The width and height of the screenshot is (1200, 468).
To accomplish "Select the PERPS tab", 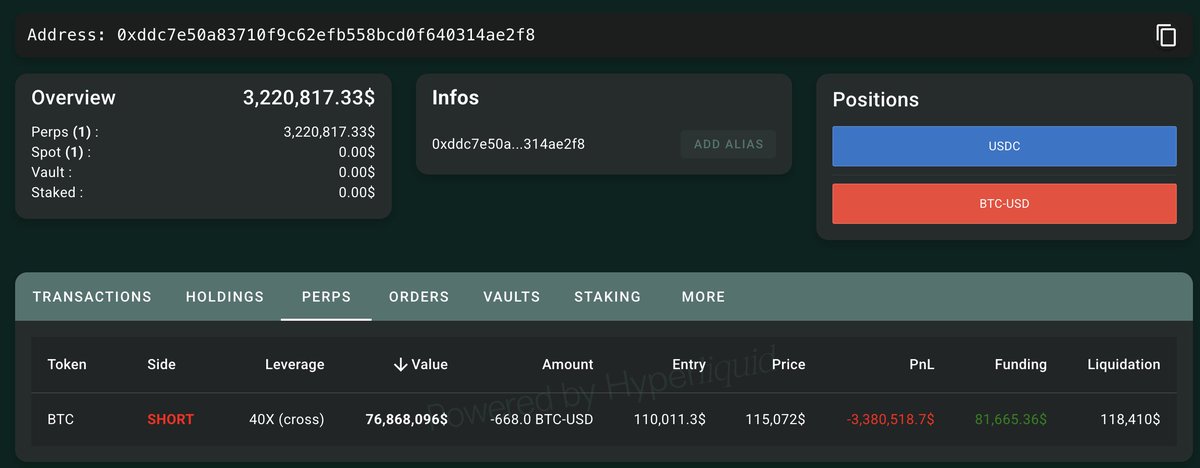I will 326,297.
